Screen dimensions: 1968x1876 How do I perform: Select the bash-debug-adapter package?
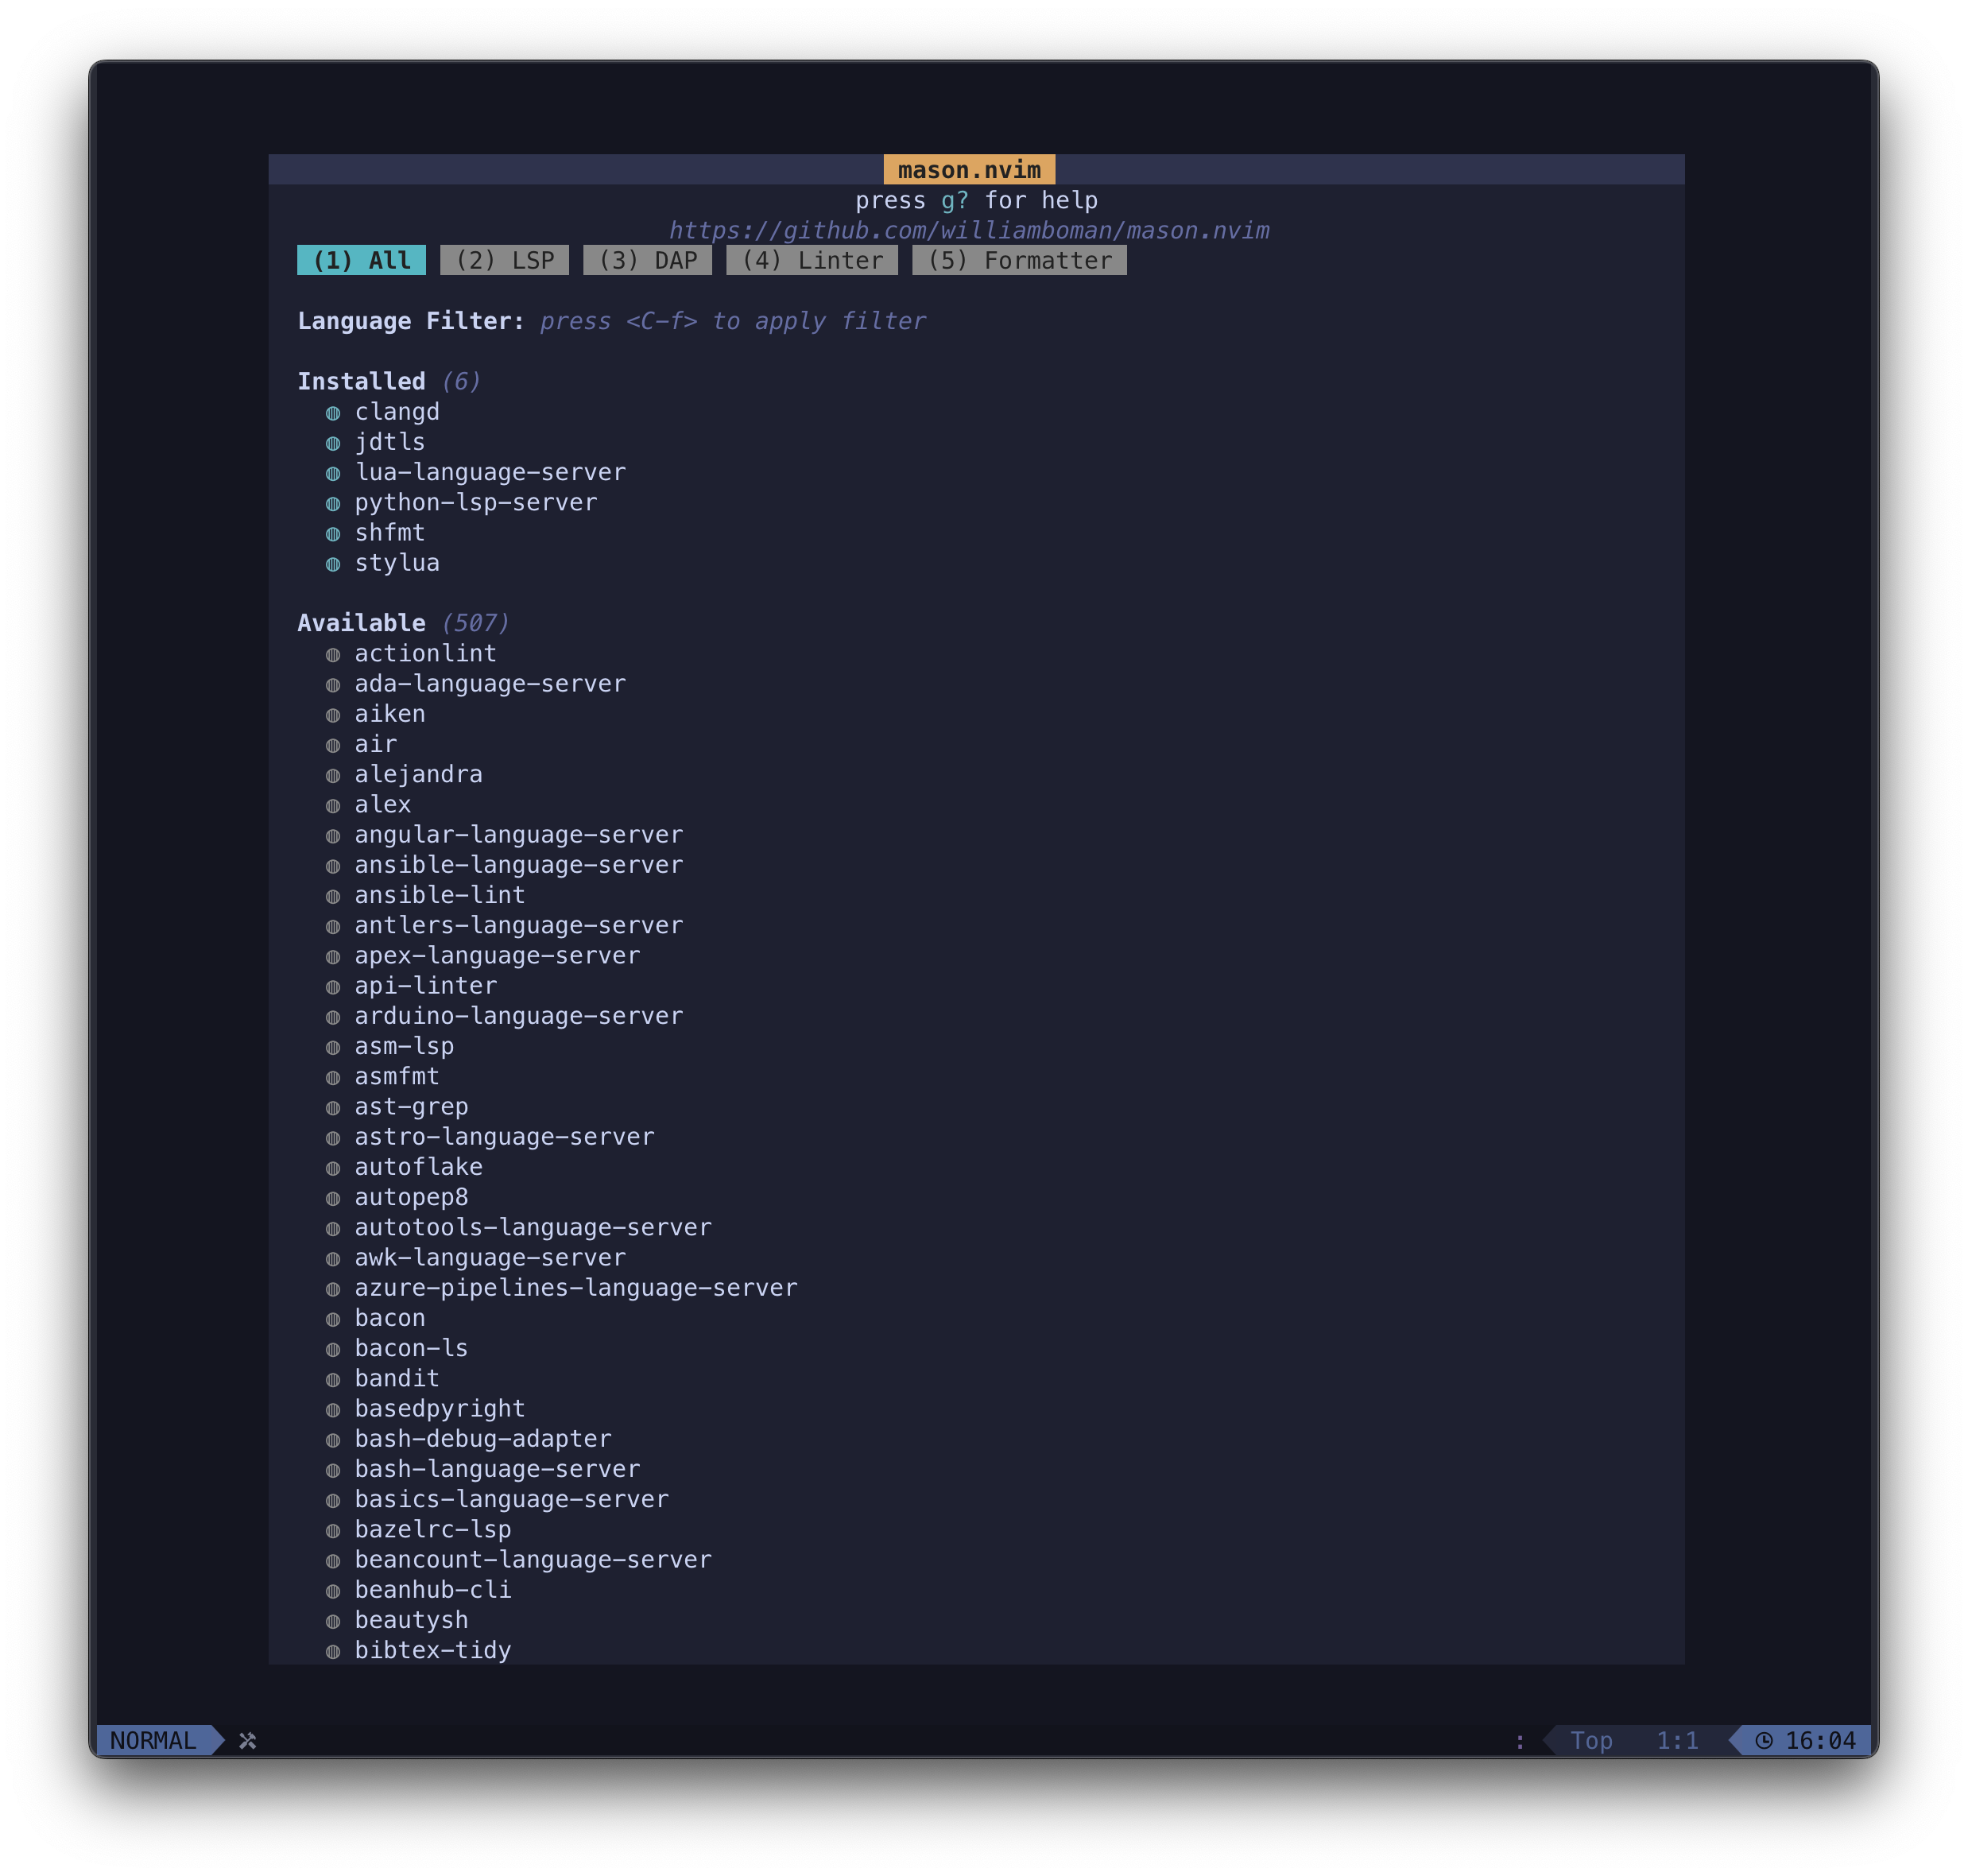click(483, 1439)
